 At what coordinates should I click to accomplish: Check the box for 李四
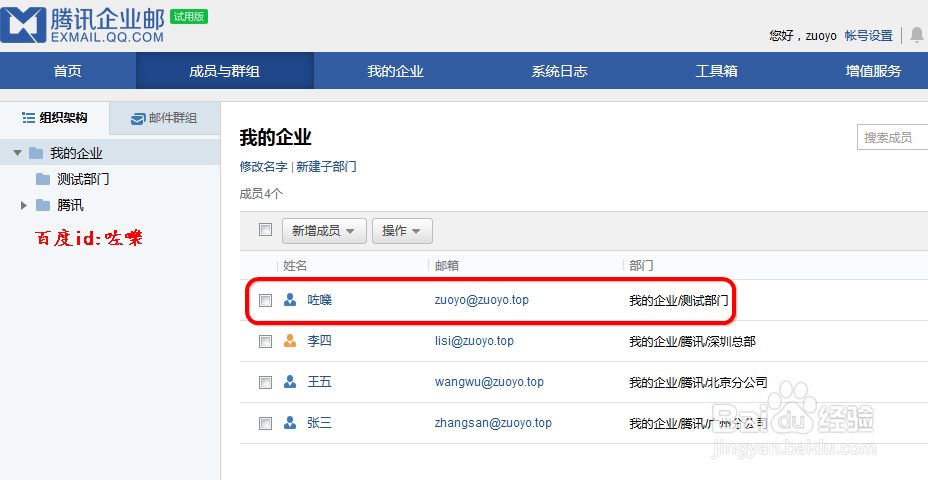[265, 342]
